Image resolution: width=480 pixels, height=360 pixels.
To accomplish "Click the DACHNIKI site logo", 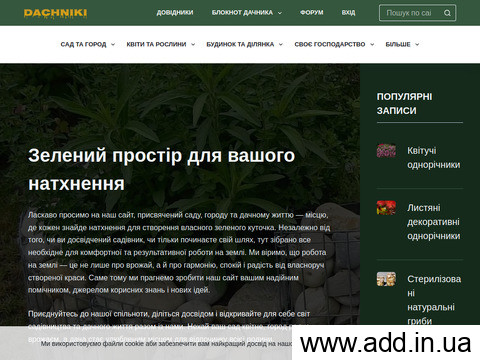I will pyautogui.click(x=55, y=13).
